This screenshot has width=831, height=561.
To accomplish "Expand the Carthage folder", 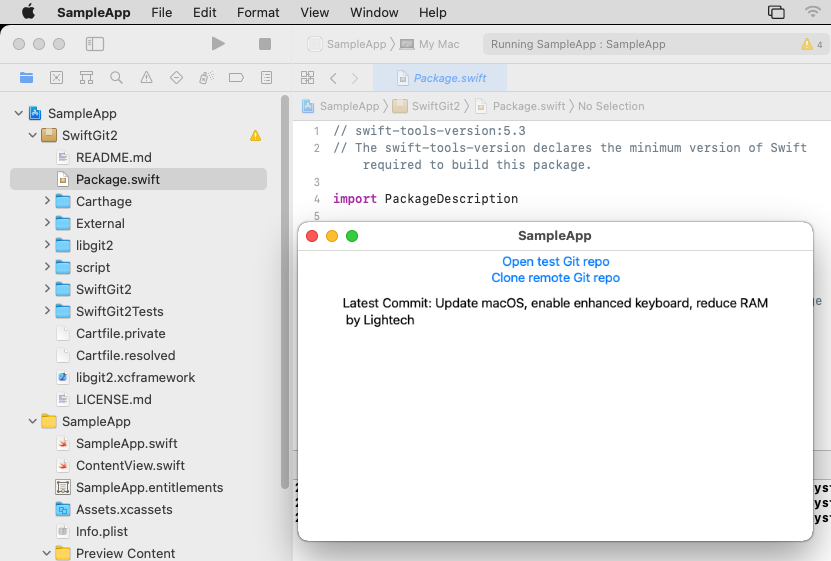I will 47,201.
